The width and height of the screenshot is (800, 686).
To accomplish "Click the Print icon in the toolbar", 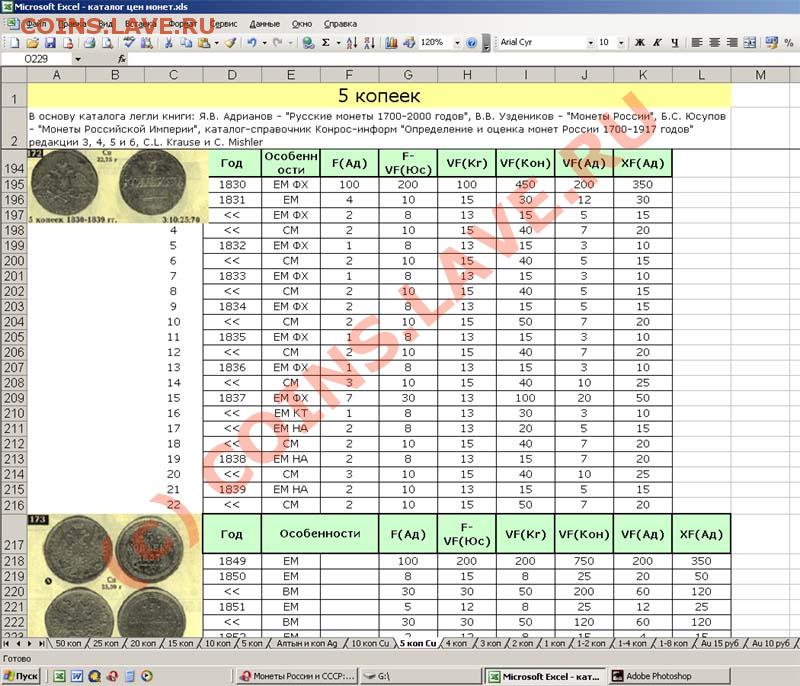I will (90, 43).
